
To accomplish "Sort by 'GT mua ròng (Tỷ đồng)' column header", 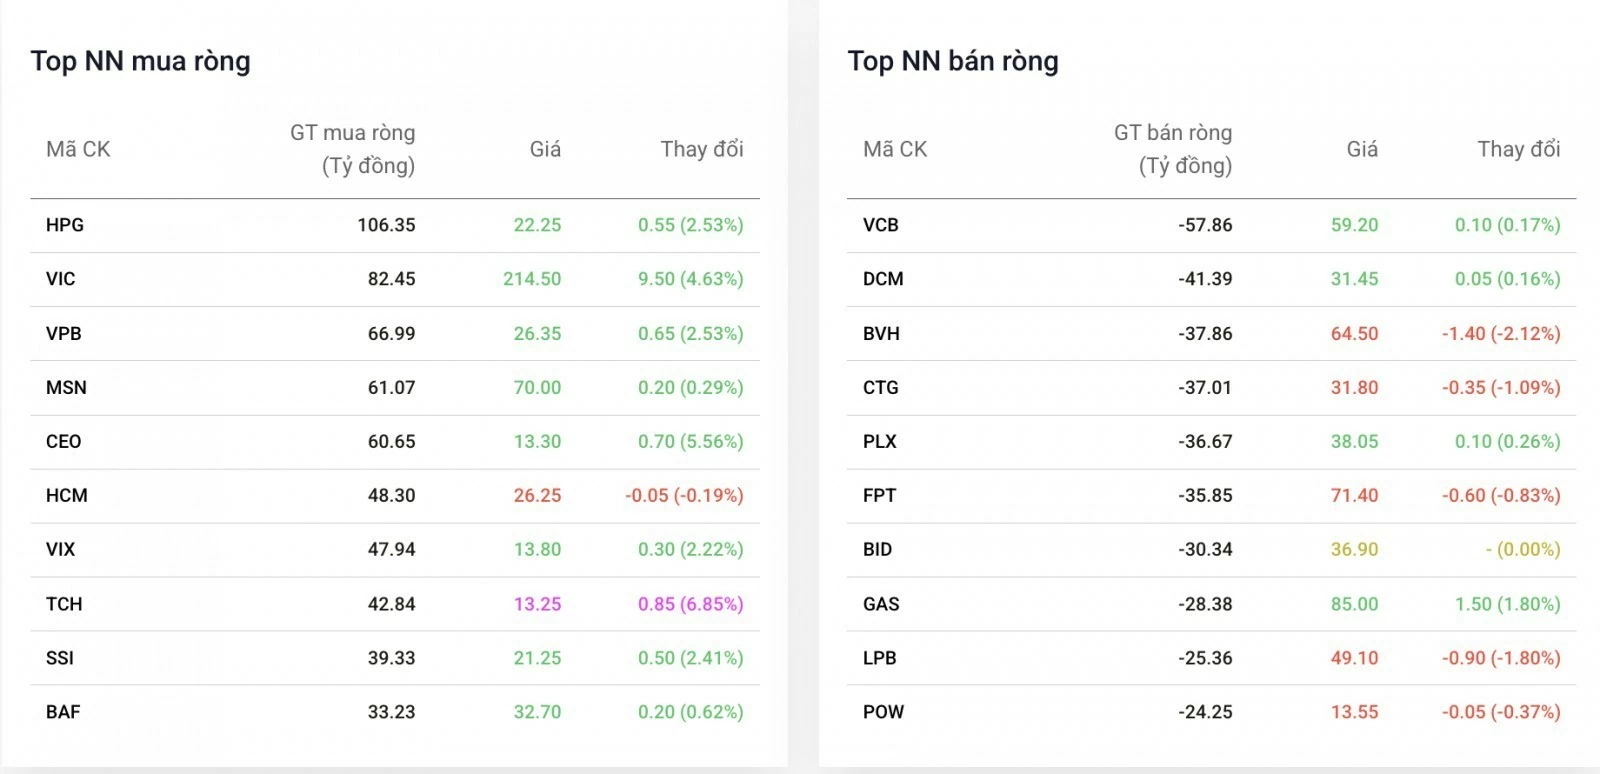I will 352,149.
